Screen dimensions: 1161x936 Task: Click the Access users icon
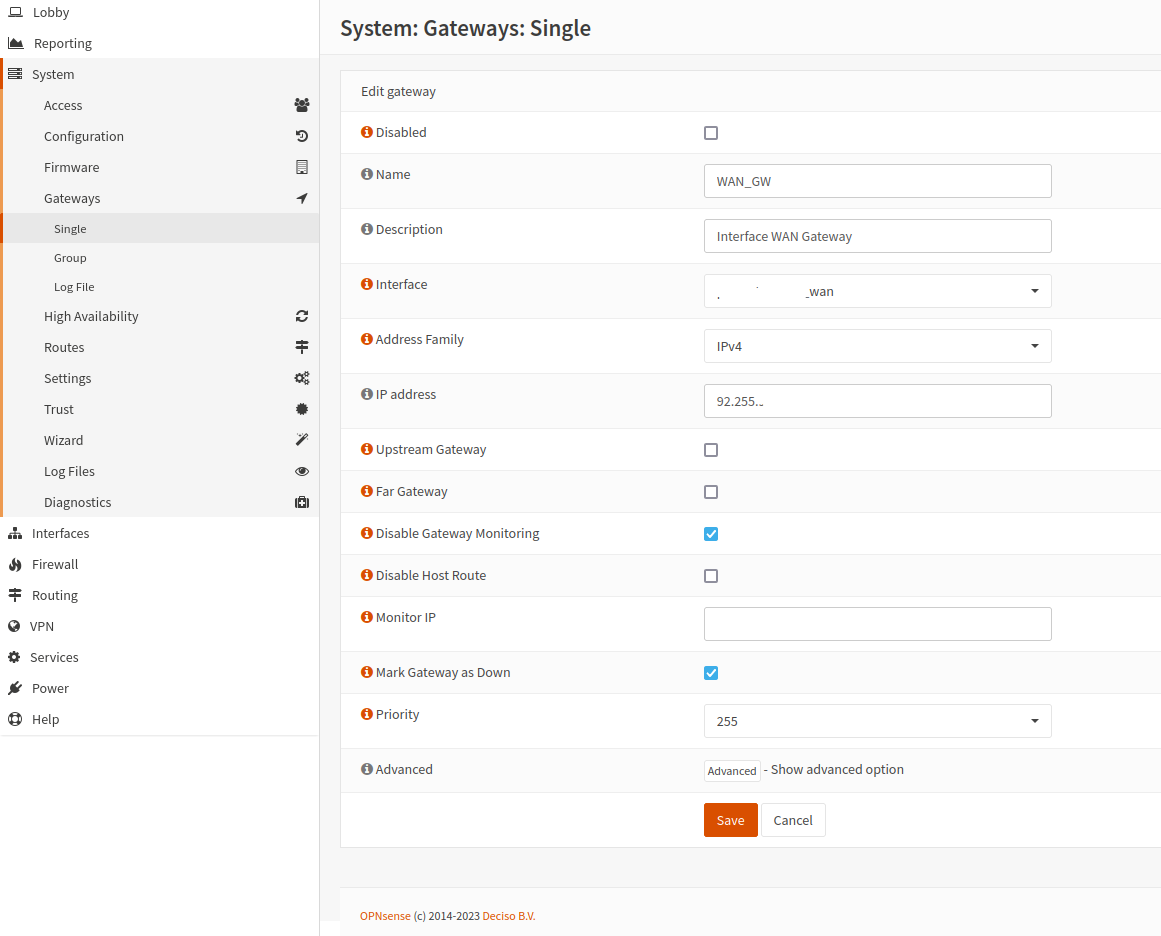tap(302, 104)
